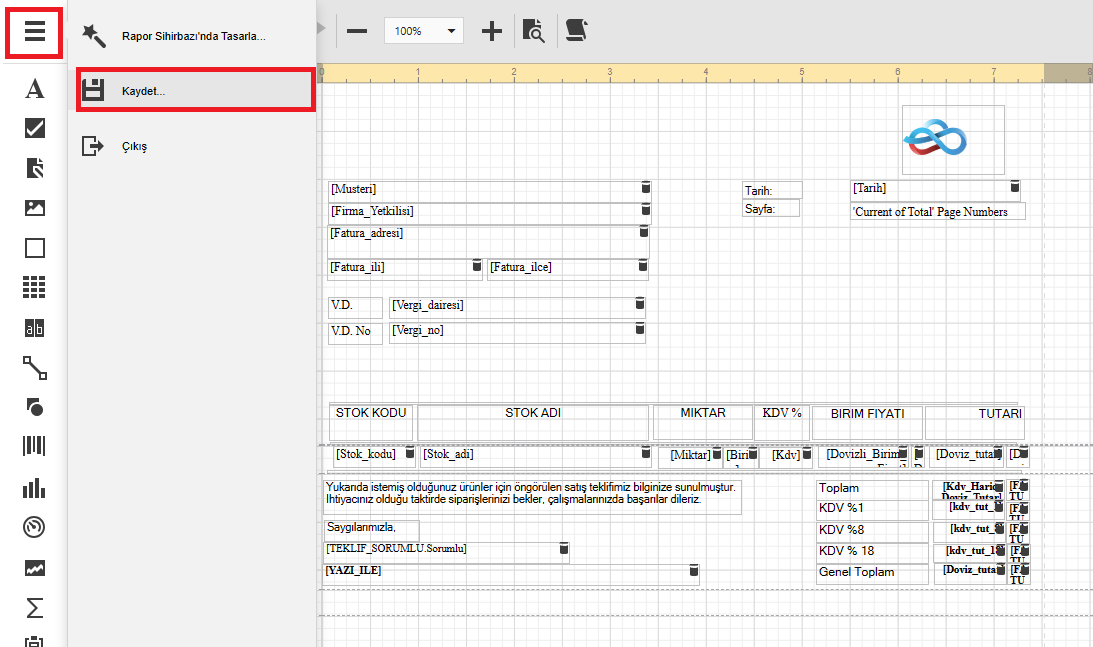The height and width of the screenshot is (647, 1093).
Task: Select the Barcode control tool
Action: pyautogui.click(x=34, y=447)
